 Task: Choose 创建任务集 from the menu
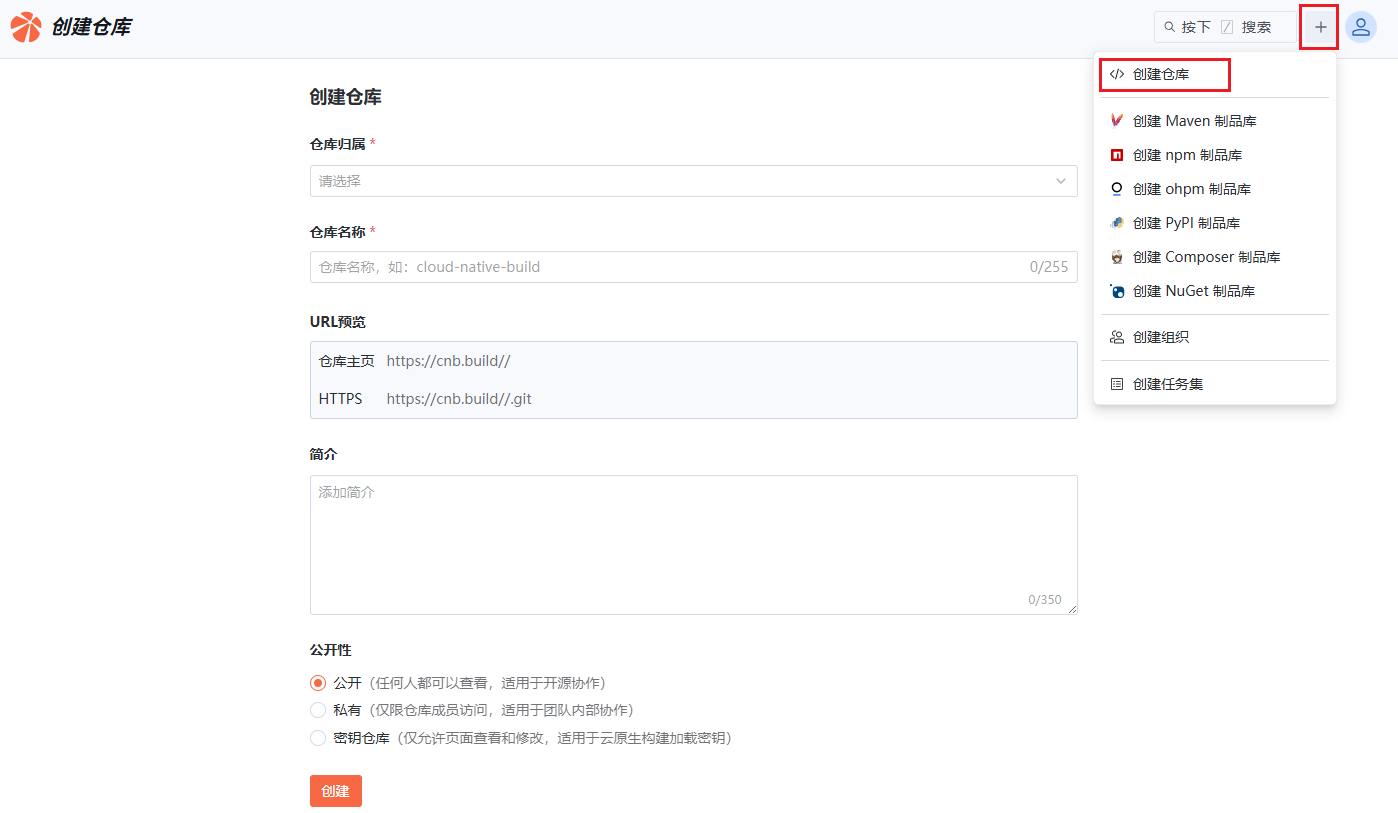(x=1215, y=384)
